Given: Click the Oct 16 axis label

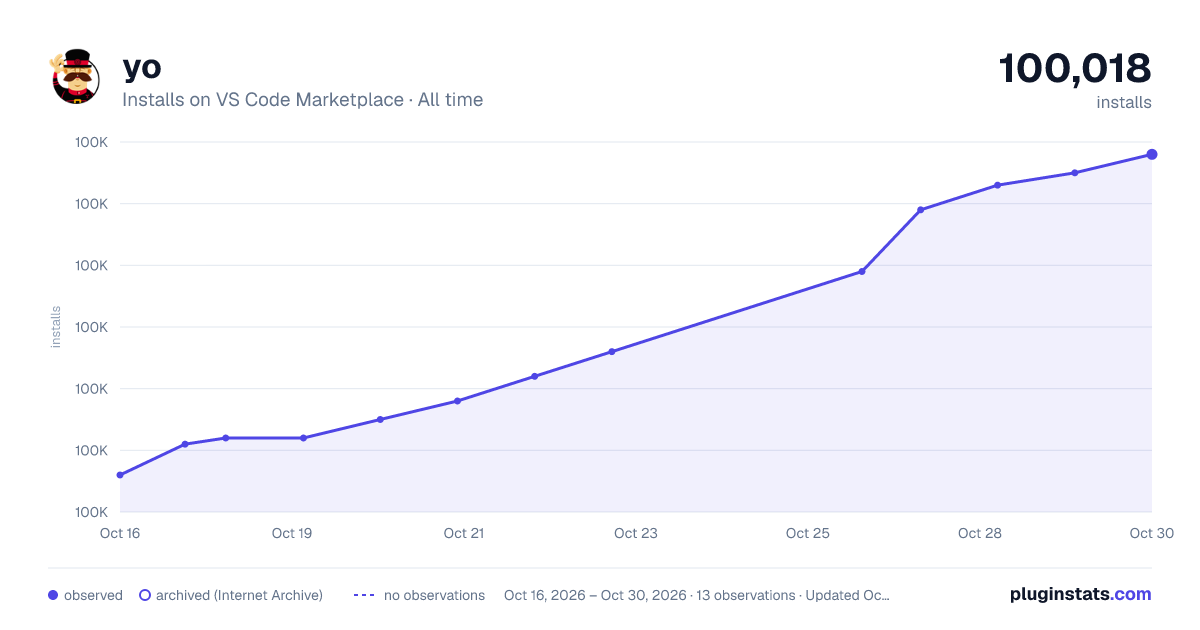Looking at the screenshot, I should coord(120,533).
